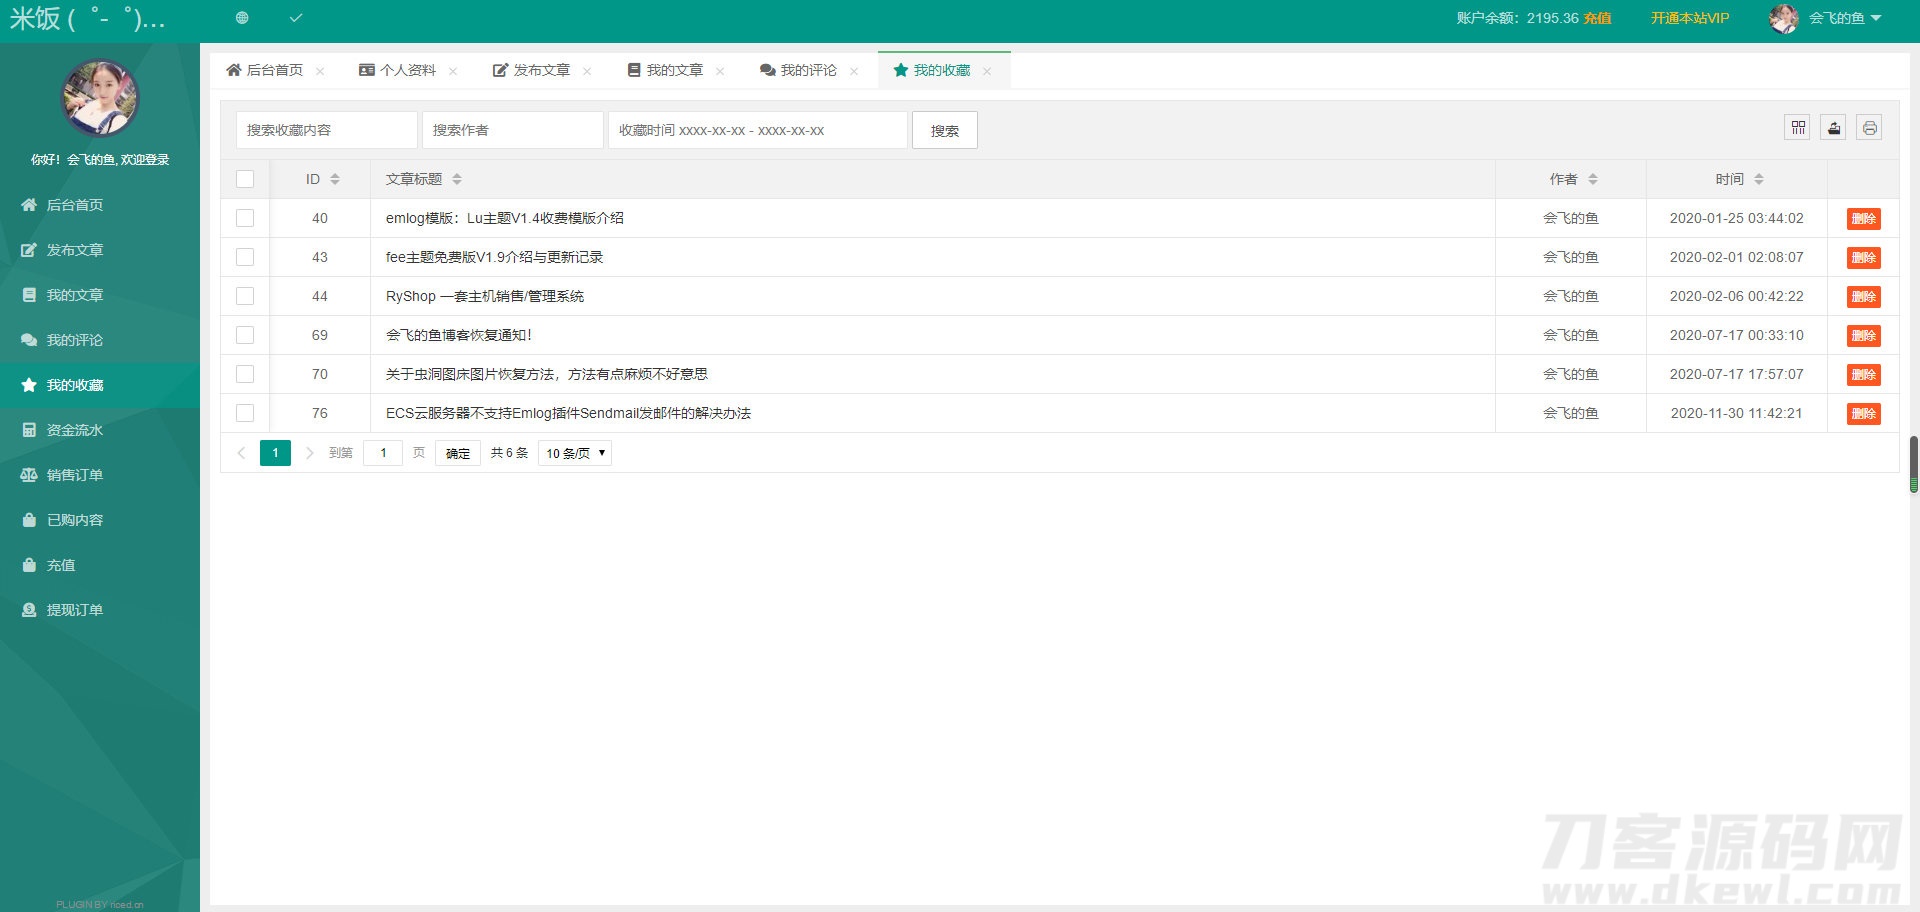The width and height of the screenshot is (1920, 912).
Task: Select checkbox for article ID 70
Action: [245, 374]
